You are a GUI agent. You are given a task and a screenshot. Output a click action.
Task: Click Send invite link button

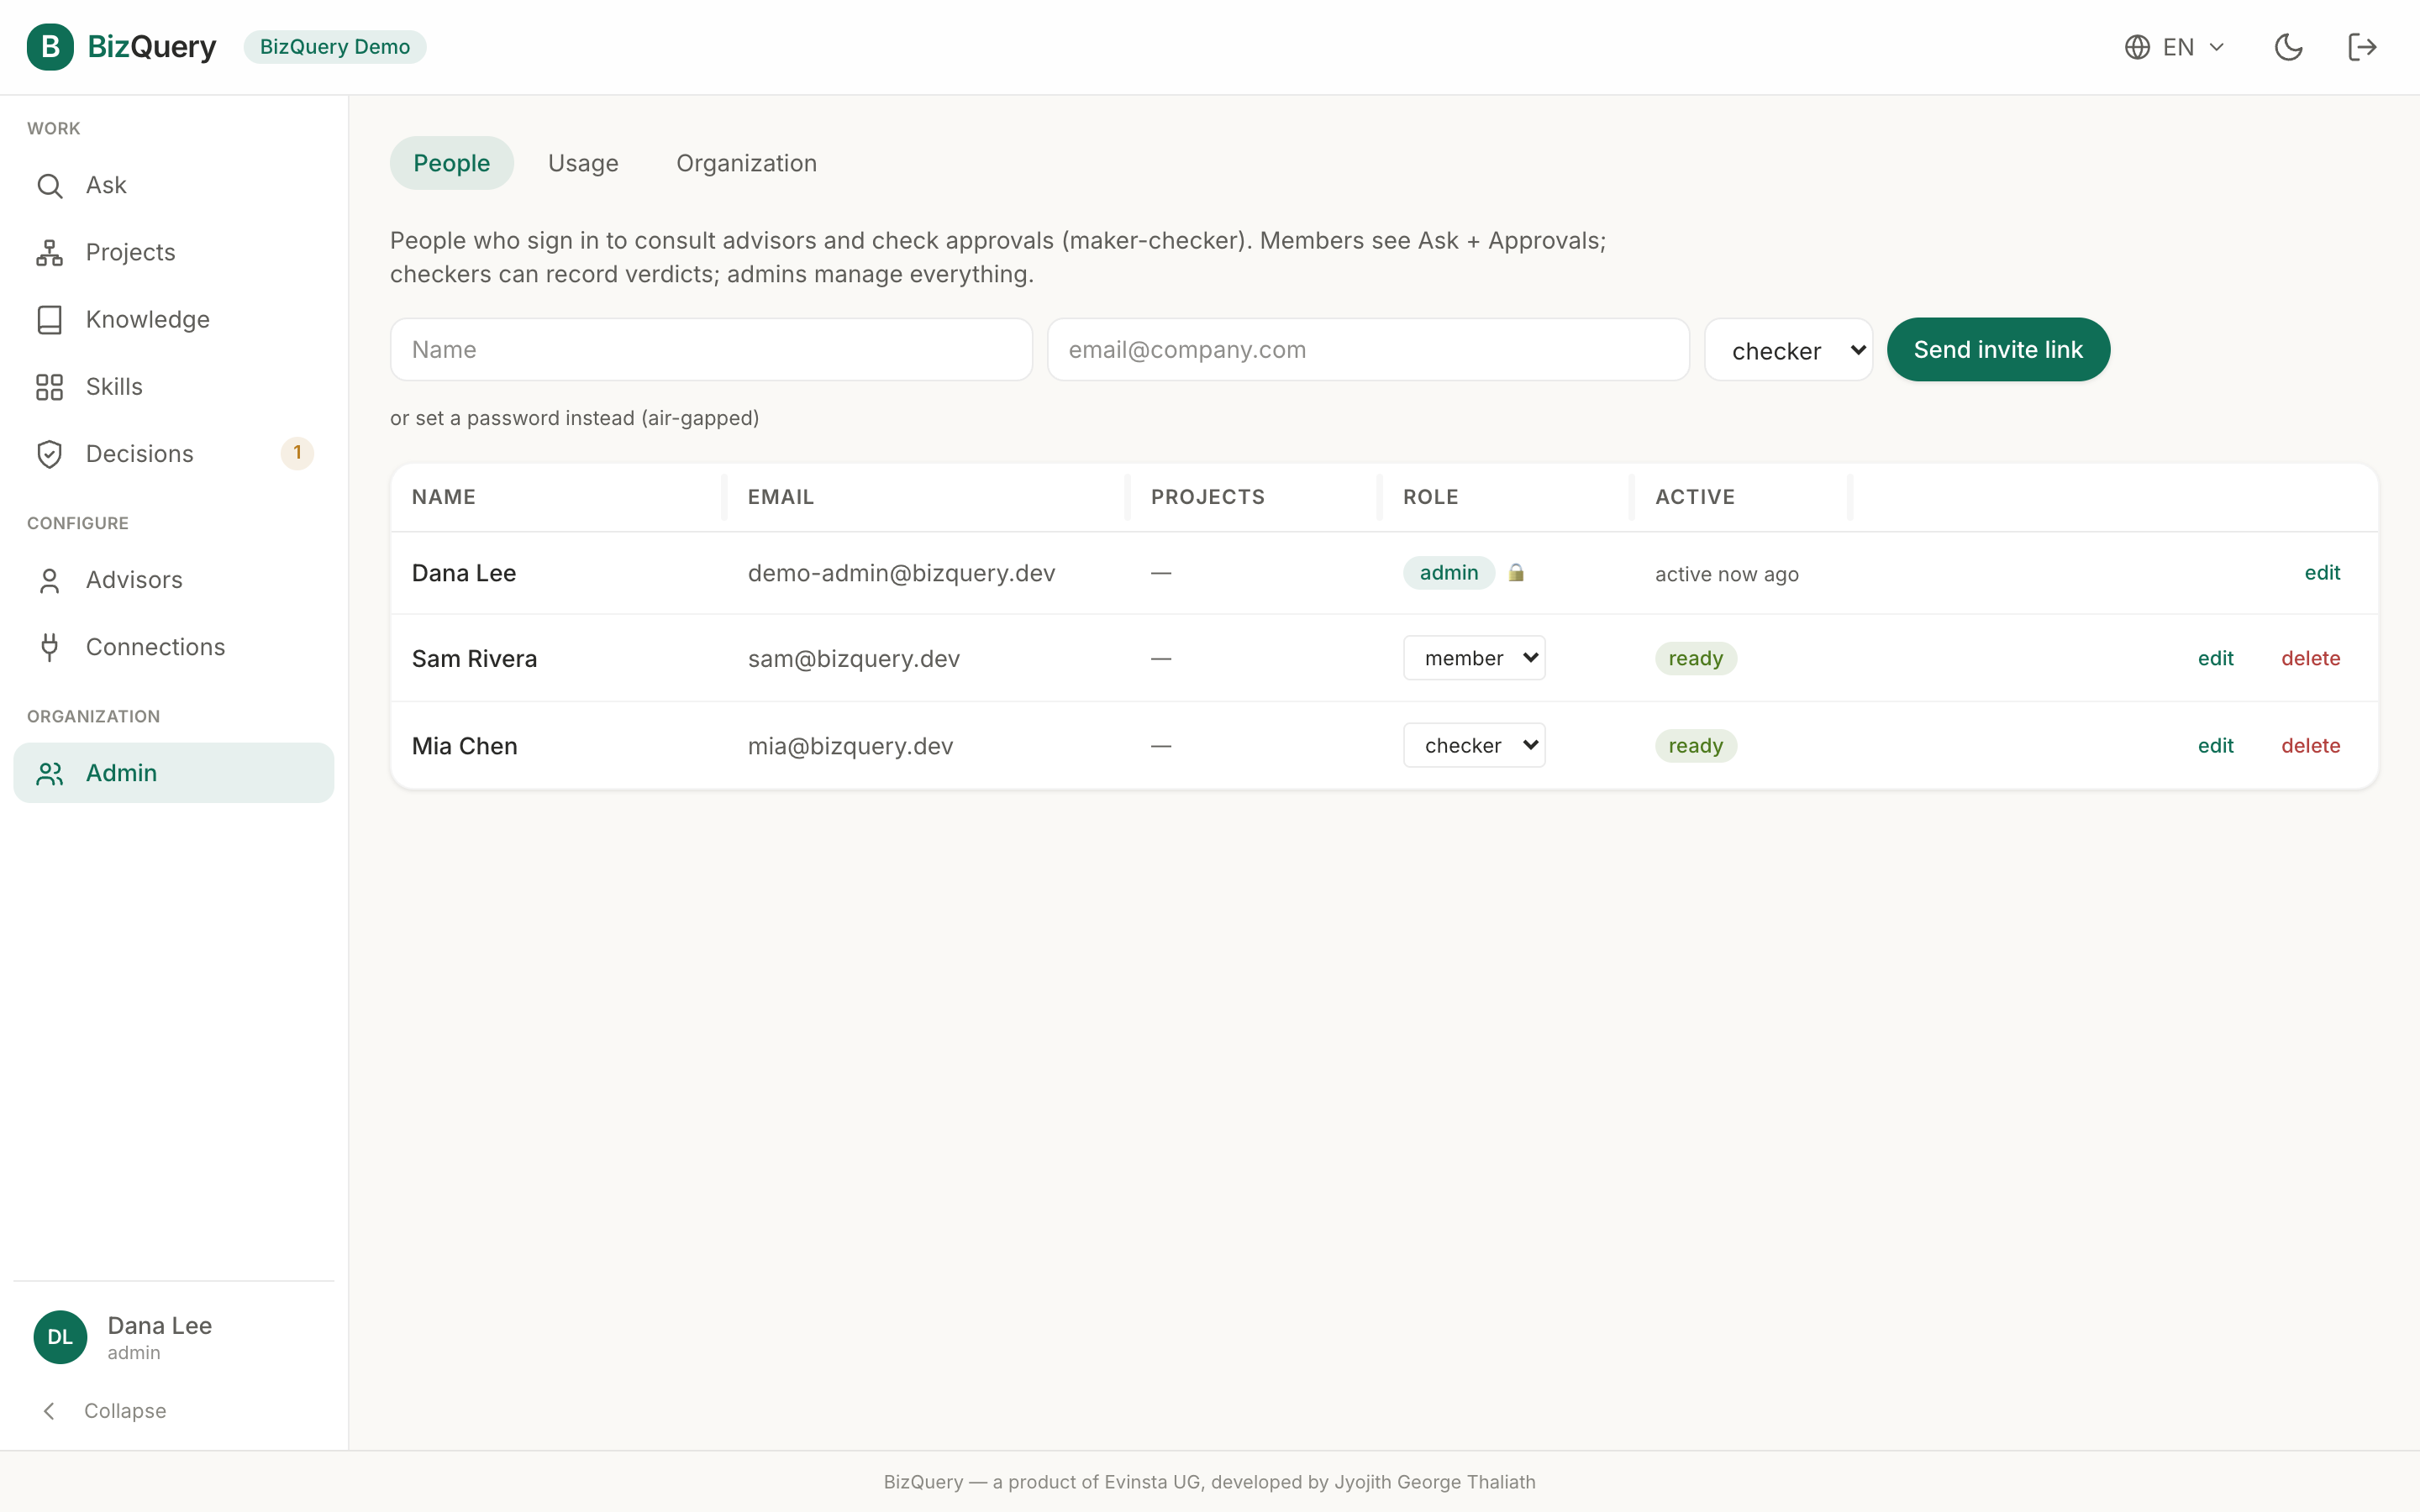(x=1998, y=350)
